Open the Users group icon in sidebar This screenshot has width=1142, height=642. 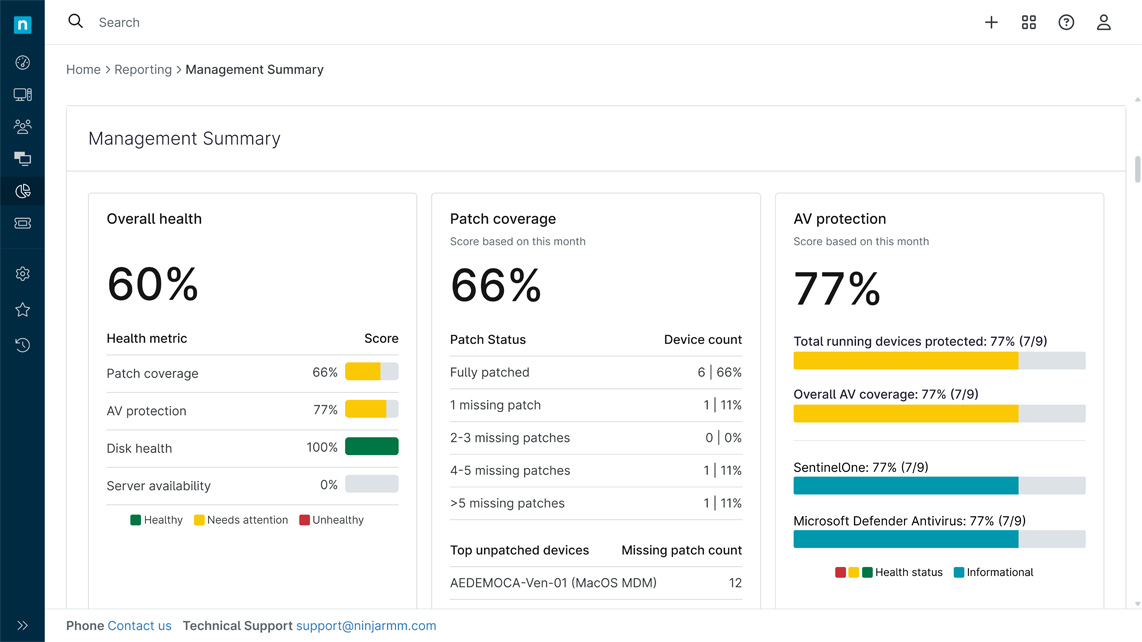pos(22,127)
